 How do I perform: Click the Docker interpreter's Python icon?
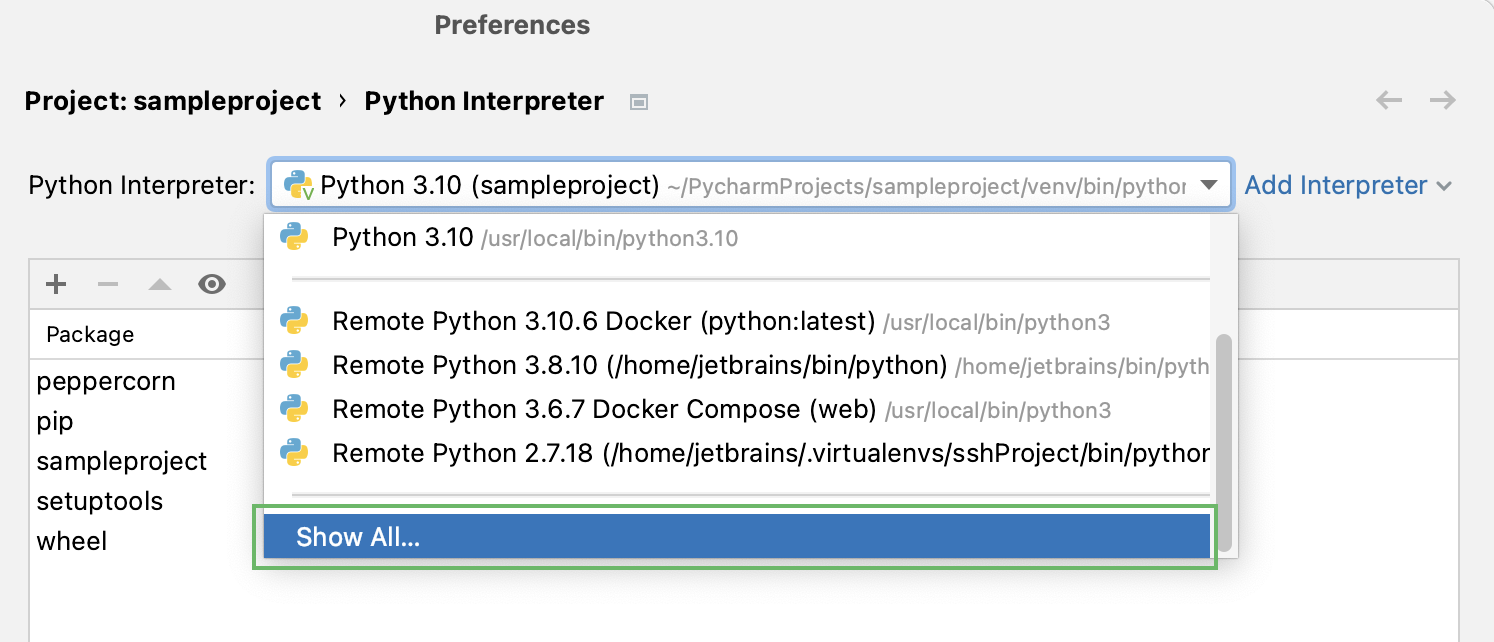(297, 320)
